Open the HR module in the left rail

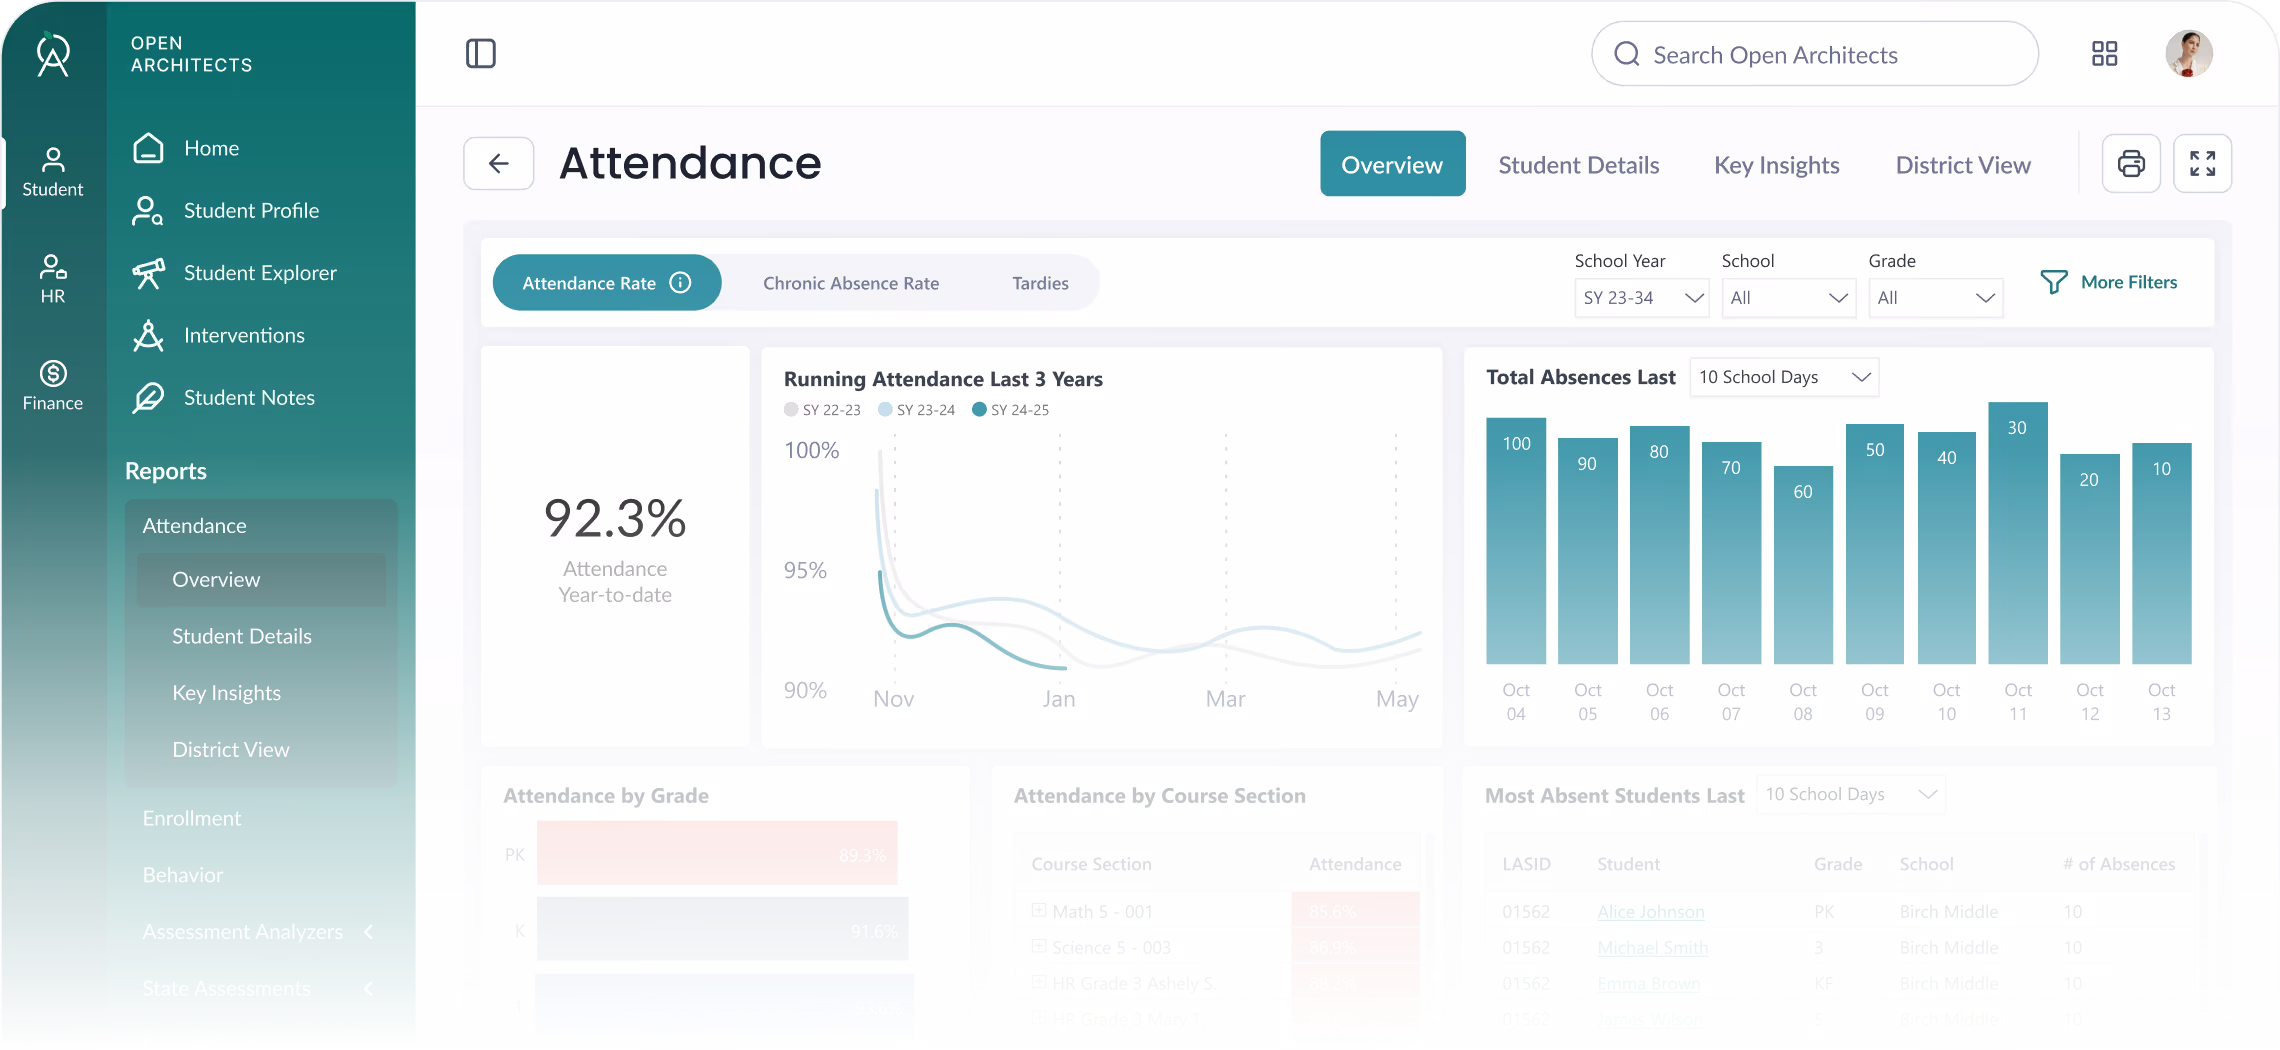tap(52, 278)
